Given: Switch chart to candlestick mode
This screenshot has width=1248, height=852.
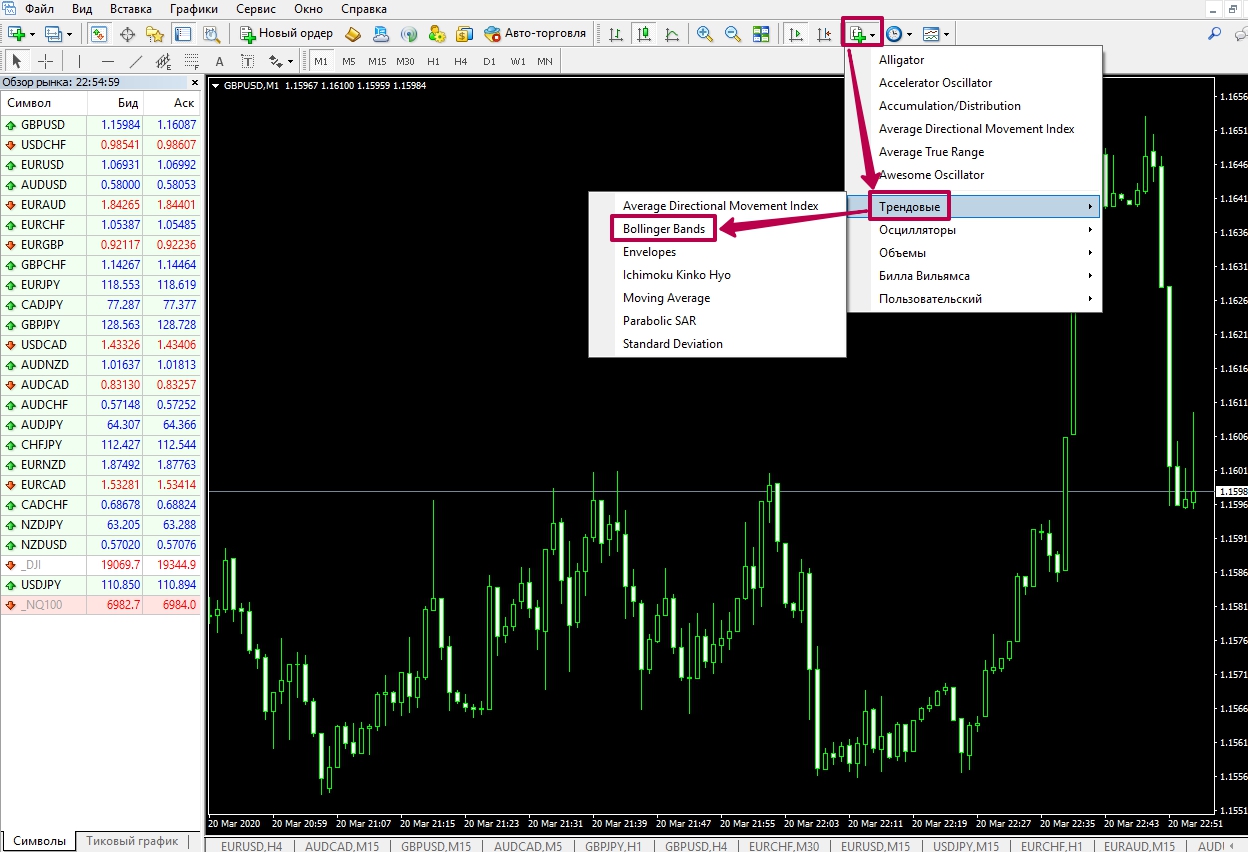Looking at the screenshot, I should 644,33.
